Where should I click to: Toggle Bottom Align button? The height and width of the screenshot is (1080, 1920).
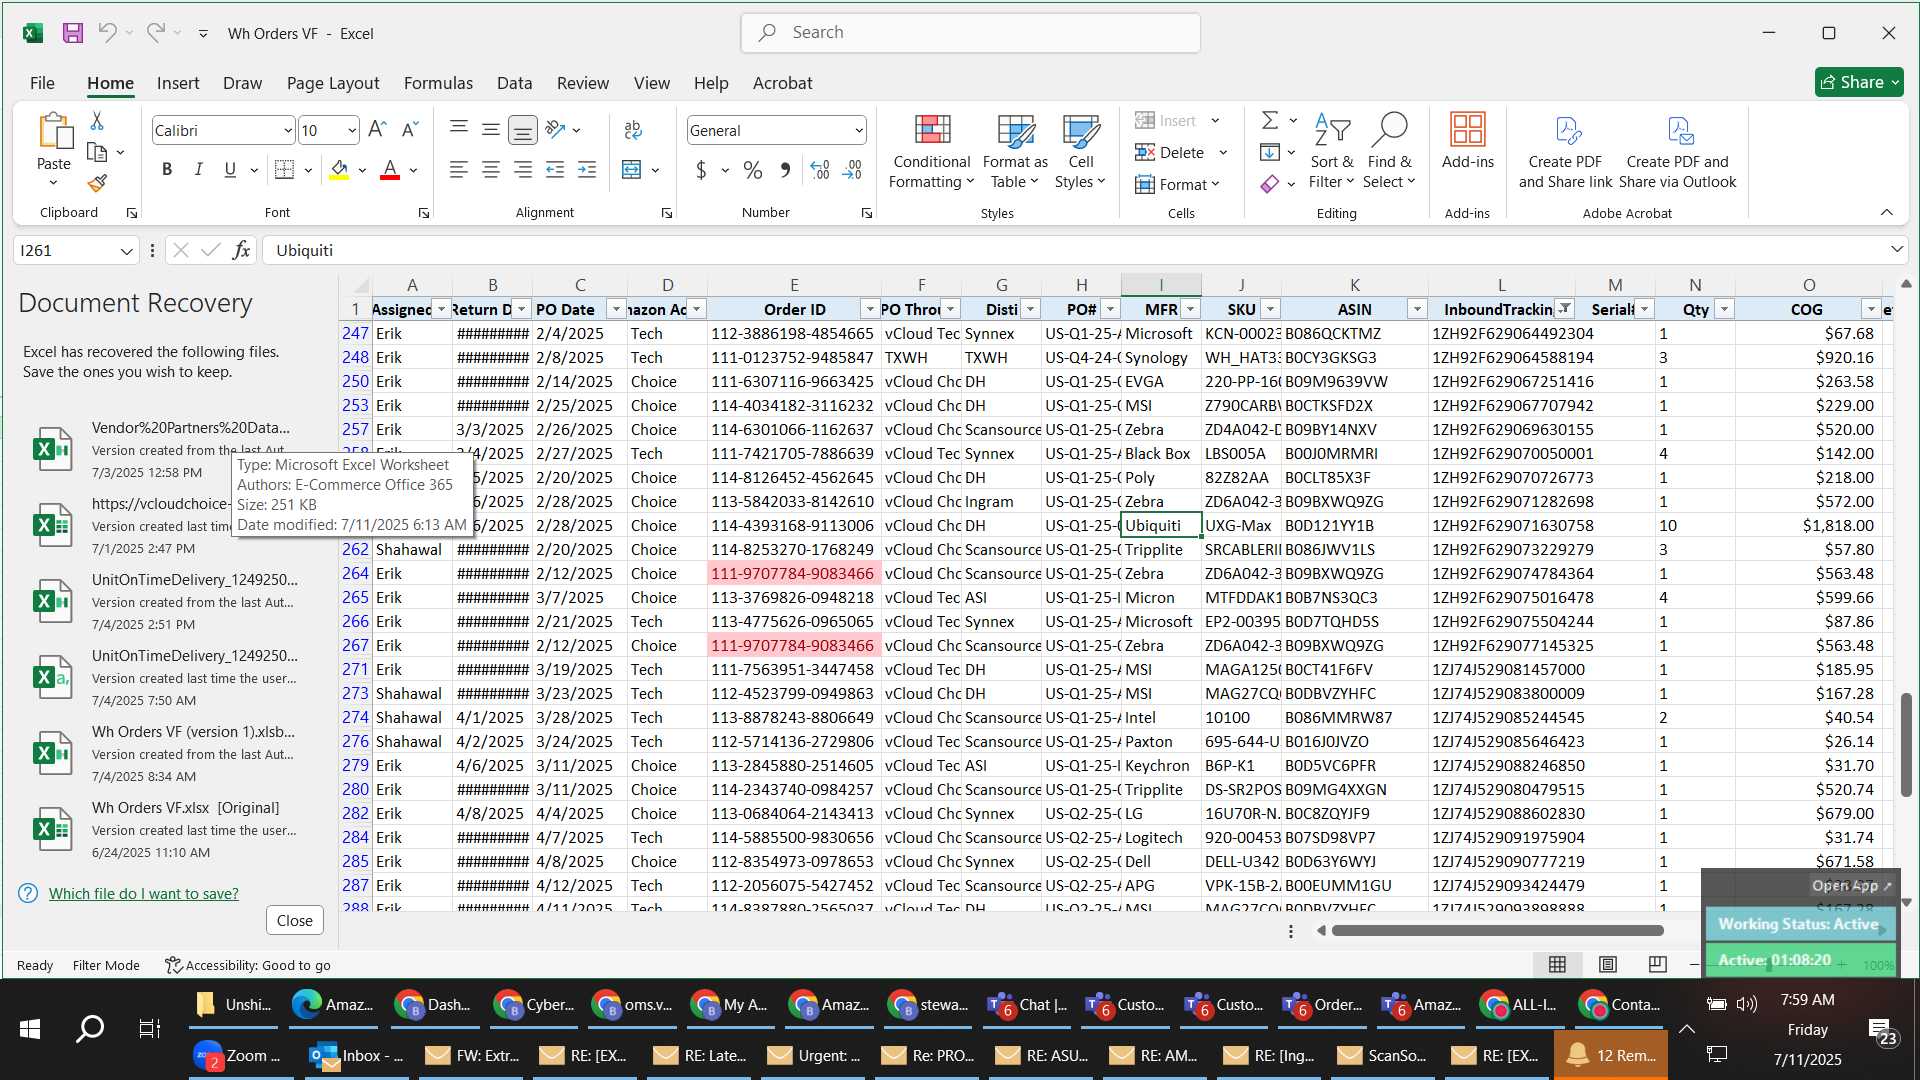522,130
